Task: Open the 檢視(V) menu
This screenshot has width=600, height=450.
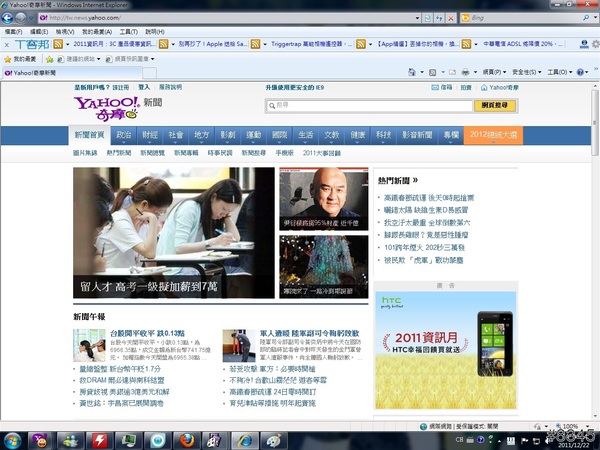Action: point(64,32)
